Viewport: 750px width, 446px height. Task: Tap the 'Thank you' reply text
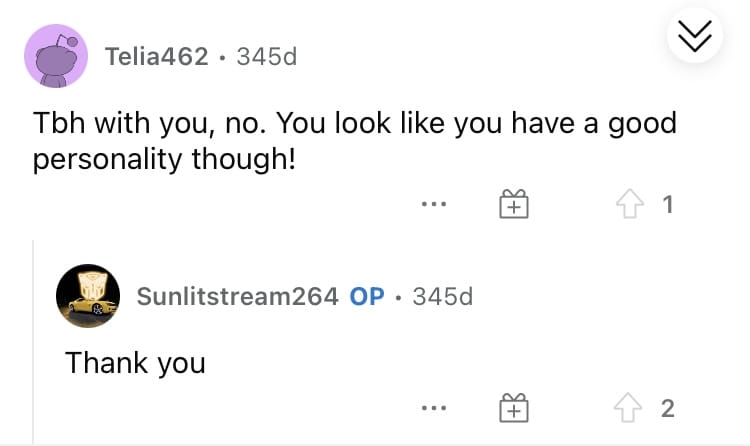(x=135, y=363)
